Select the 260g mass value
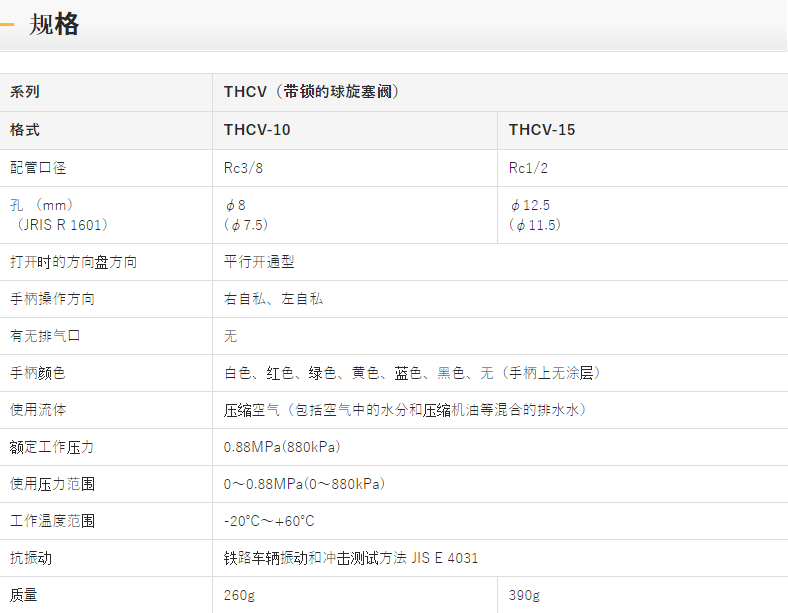The height and width of the screenshot is (613, 788). tap(240, 595)
